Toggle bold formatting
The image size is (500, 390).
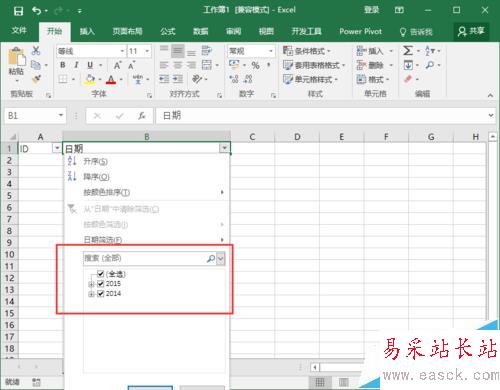(63, 65)
